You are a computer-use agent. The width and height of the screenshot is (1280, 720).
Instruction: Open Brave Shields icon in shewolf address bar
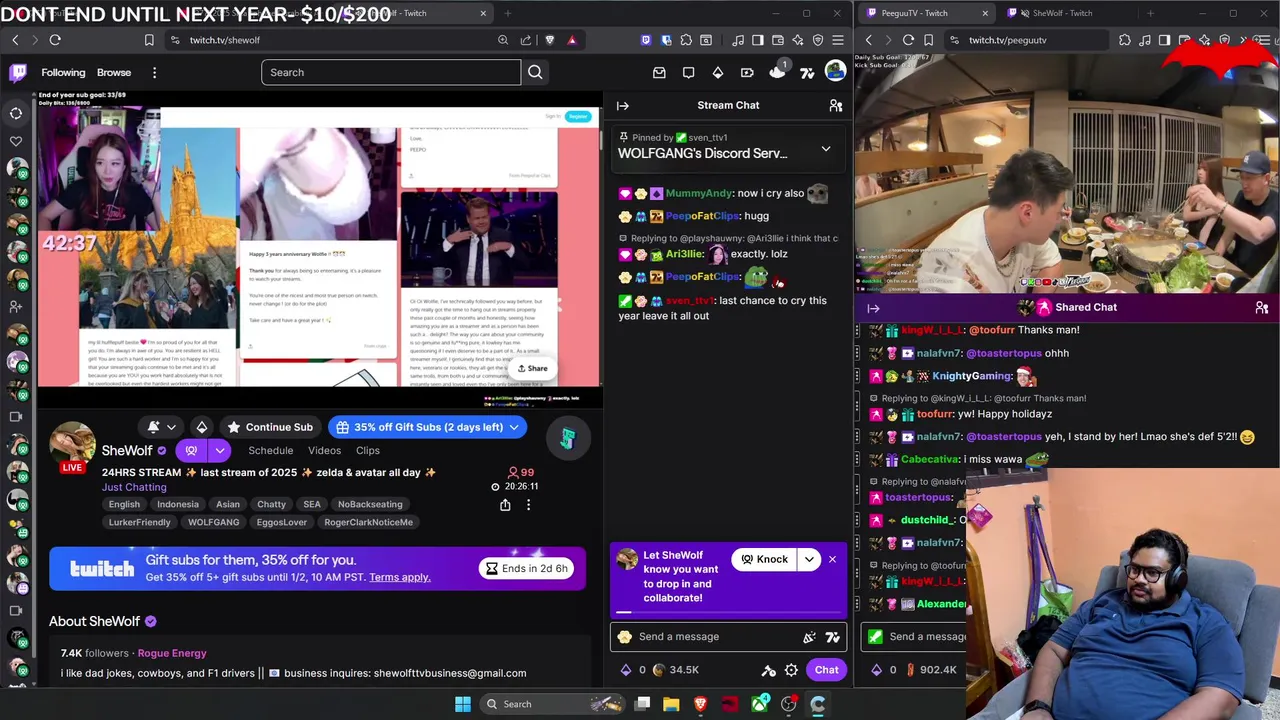[x=549, y=40]
